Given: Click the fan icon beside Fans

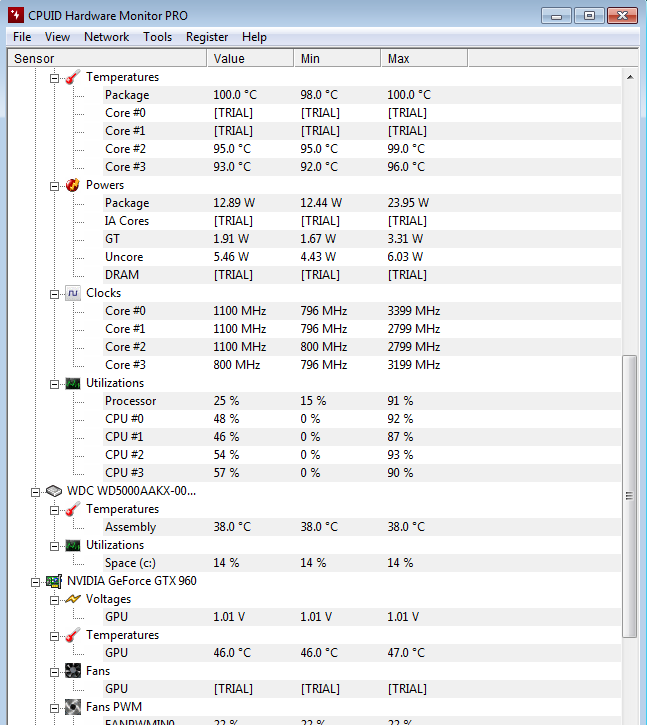Looking at the screenshot, I should [x=73, y=671].
